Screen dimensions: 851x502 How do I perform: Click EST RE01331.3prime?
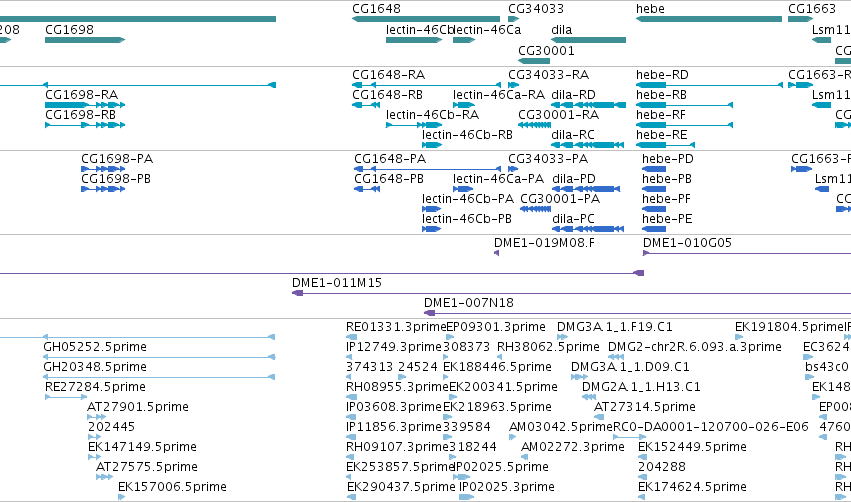(350, 337)
